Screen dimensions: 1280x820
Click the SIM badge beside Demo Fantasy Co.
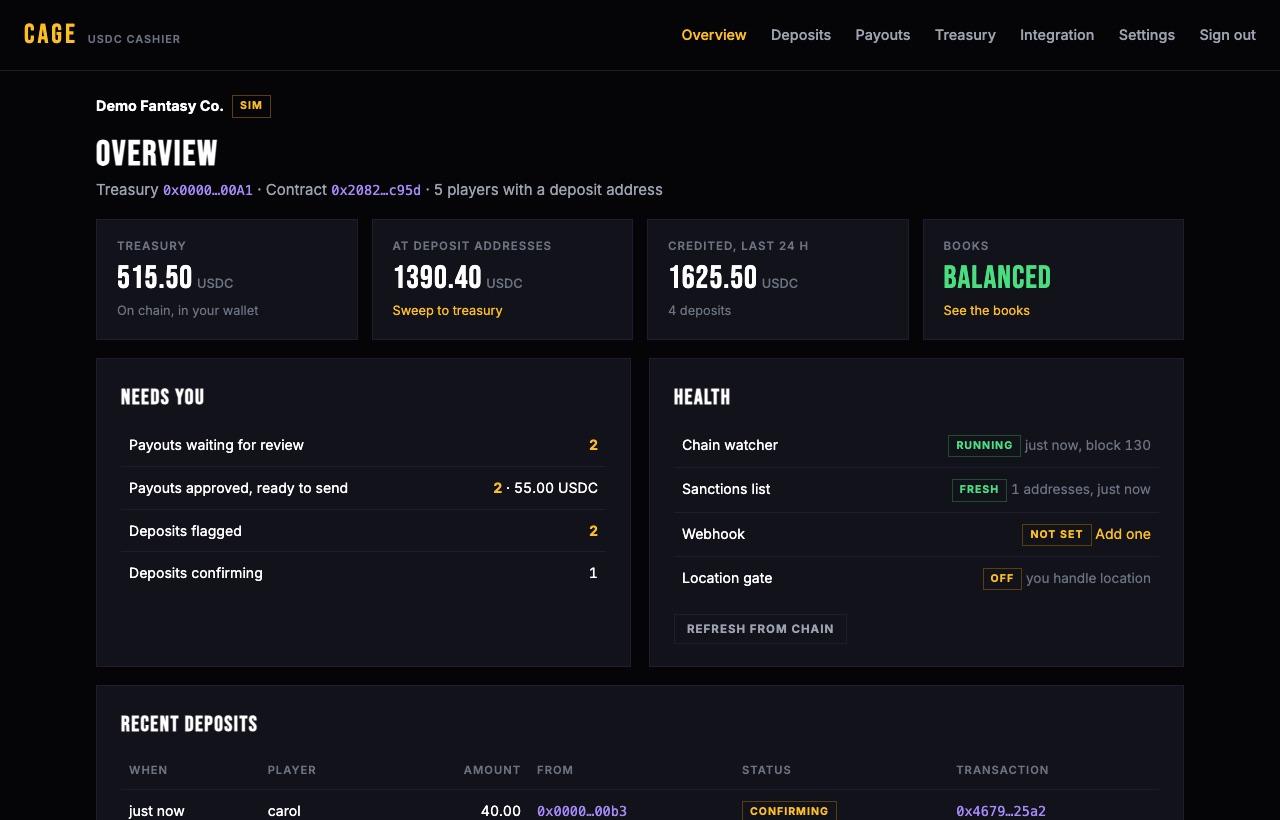point(251,106)
